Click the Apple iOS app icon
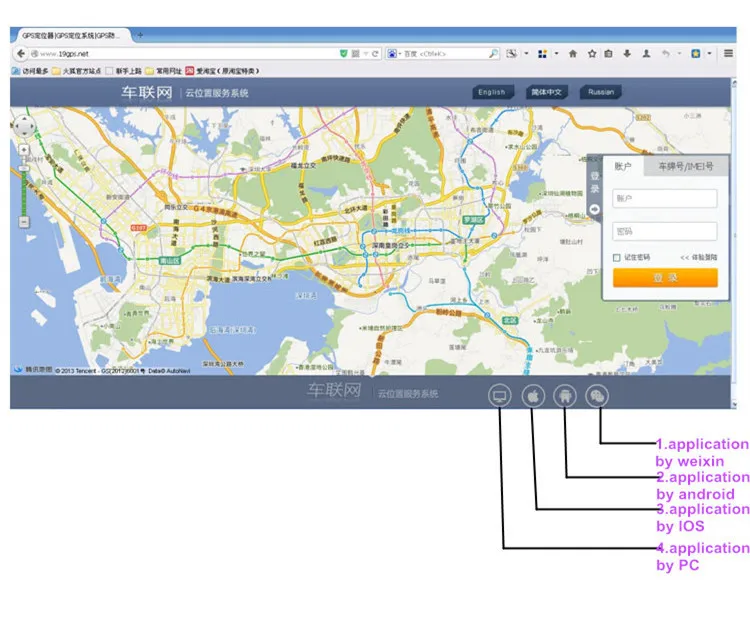750x624 pixels. [x=533, y=396]
